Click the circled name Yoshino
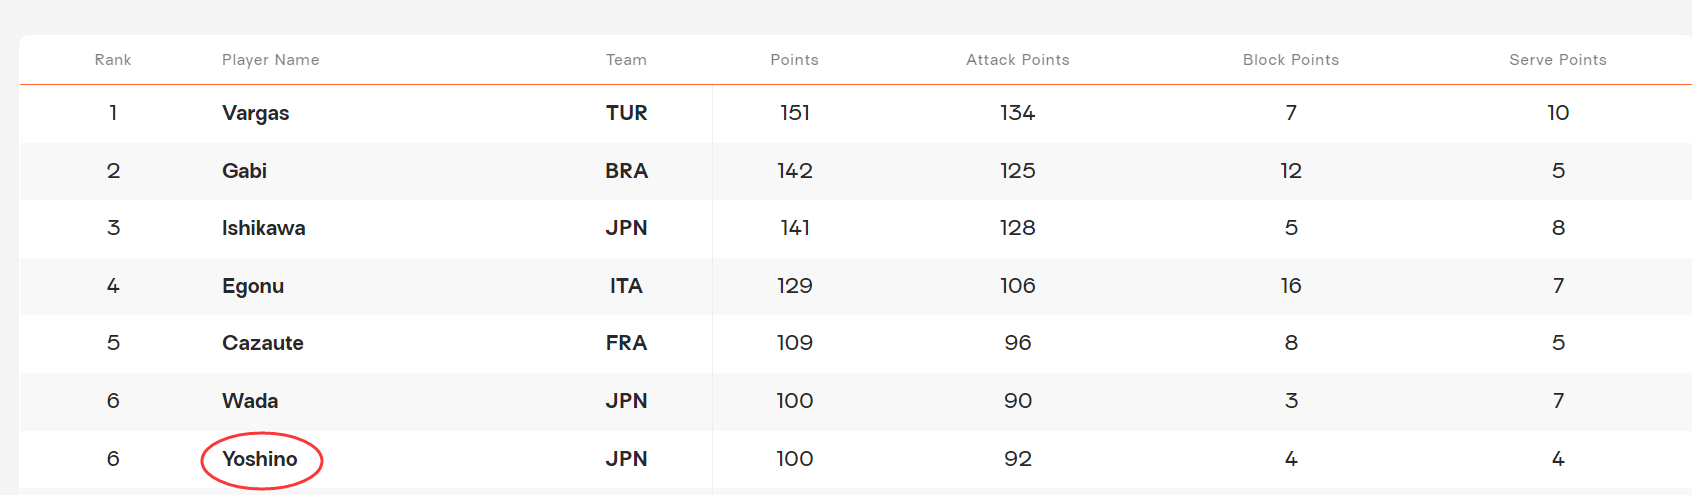 coord(260,459)
